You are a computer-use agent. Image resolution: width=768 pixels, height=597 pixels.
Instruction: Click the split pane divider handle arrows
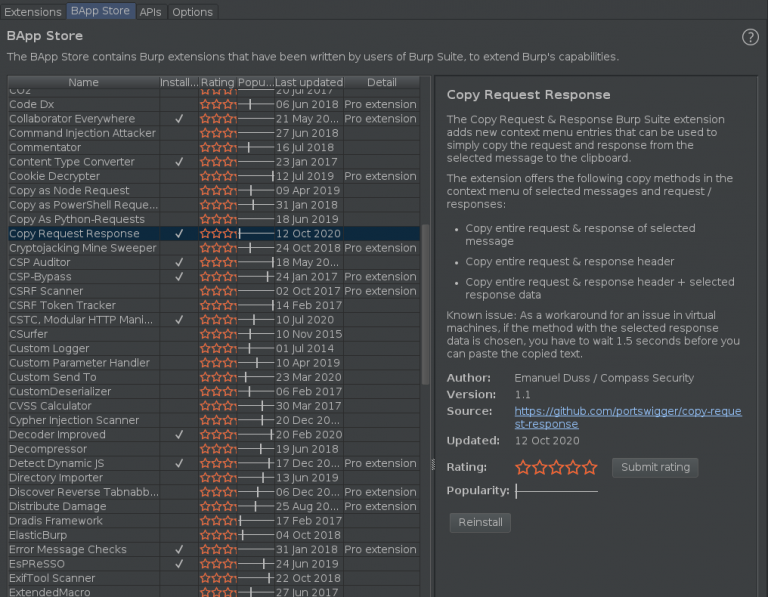433,463
